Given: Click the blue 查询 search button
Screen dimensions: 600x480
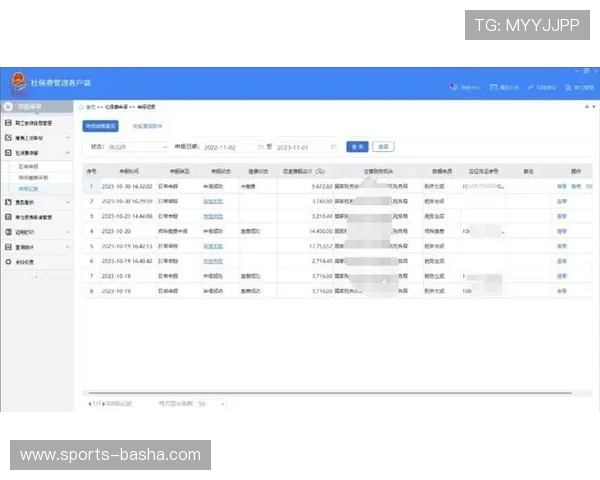Looking at the screenshot, I should pos(357,147).
